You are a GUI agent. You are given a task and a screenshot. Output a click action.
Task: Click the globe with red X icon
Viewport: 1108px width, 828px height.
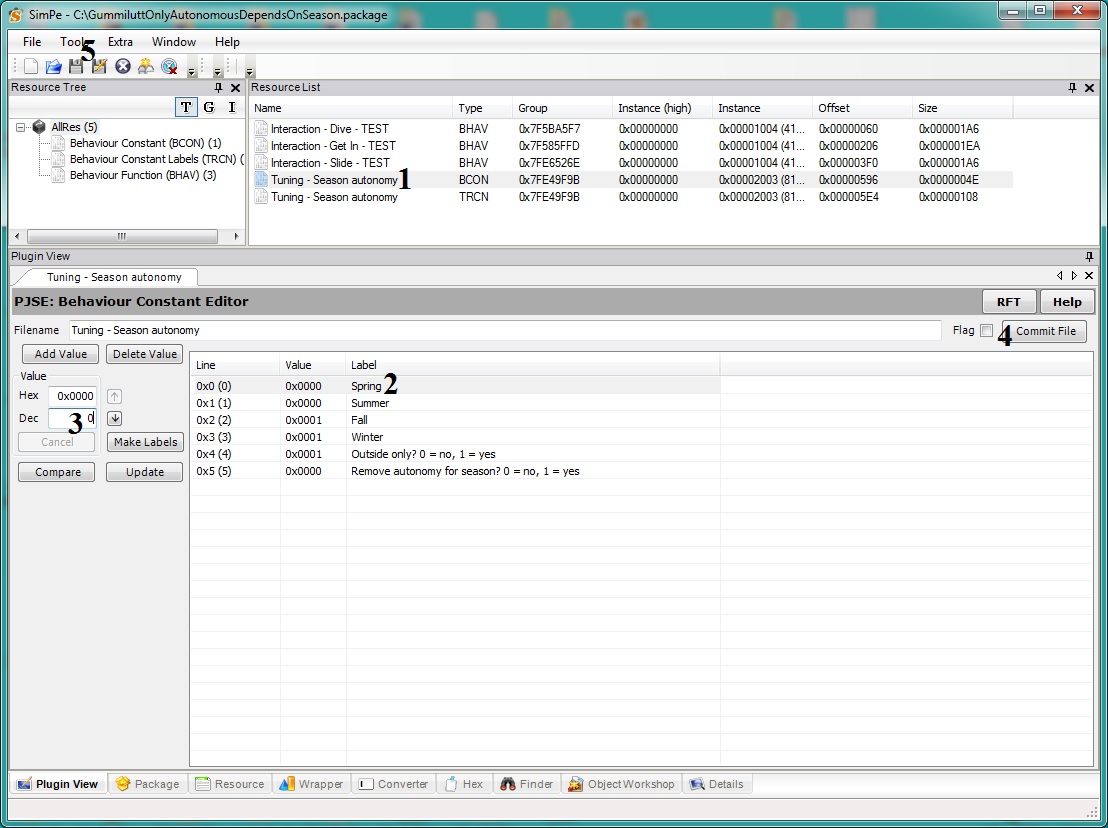(169, 66)
